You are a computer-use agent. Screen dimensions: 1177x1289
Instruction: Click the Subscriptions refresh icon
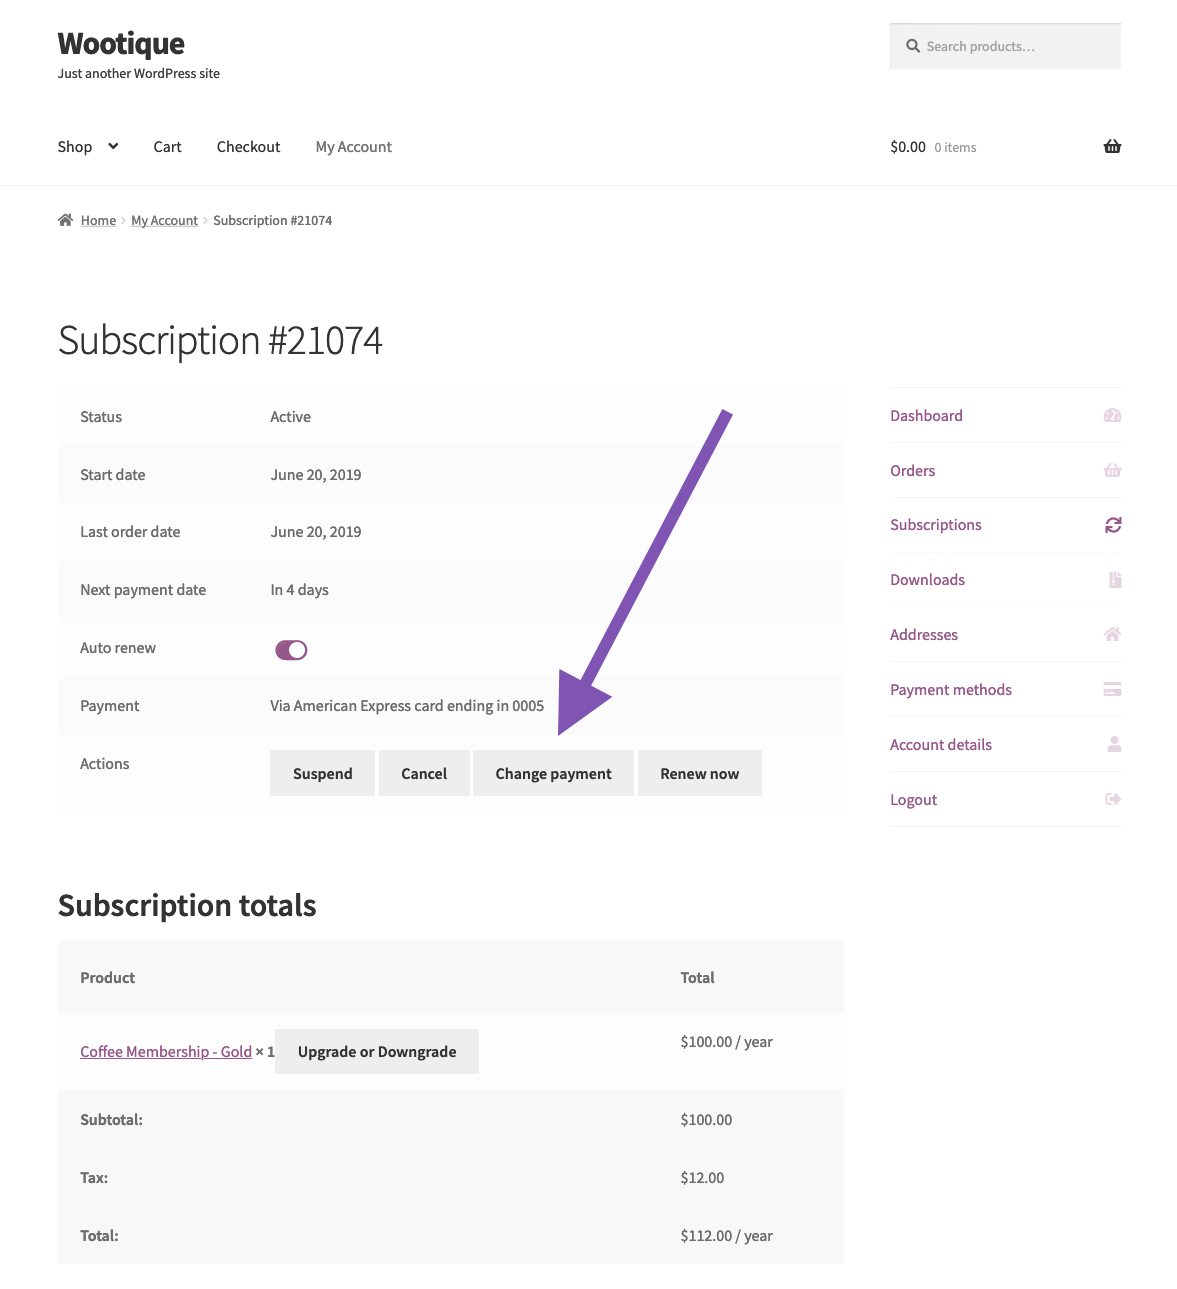point(1112,524)
